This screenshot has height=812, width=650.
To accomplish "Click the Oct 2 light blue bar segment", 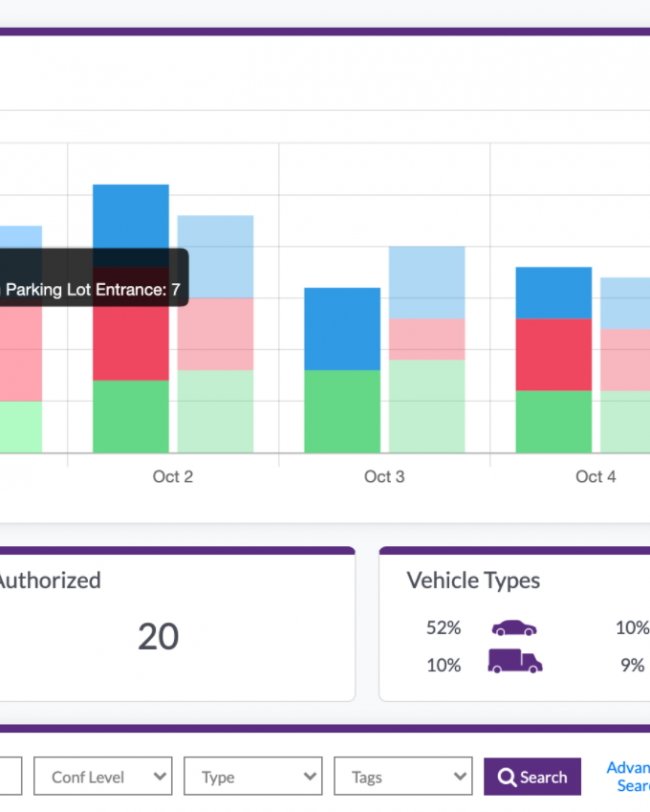I will point(215,256).
